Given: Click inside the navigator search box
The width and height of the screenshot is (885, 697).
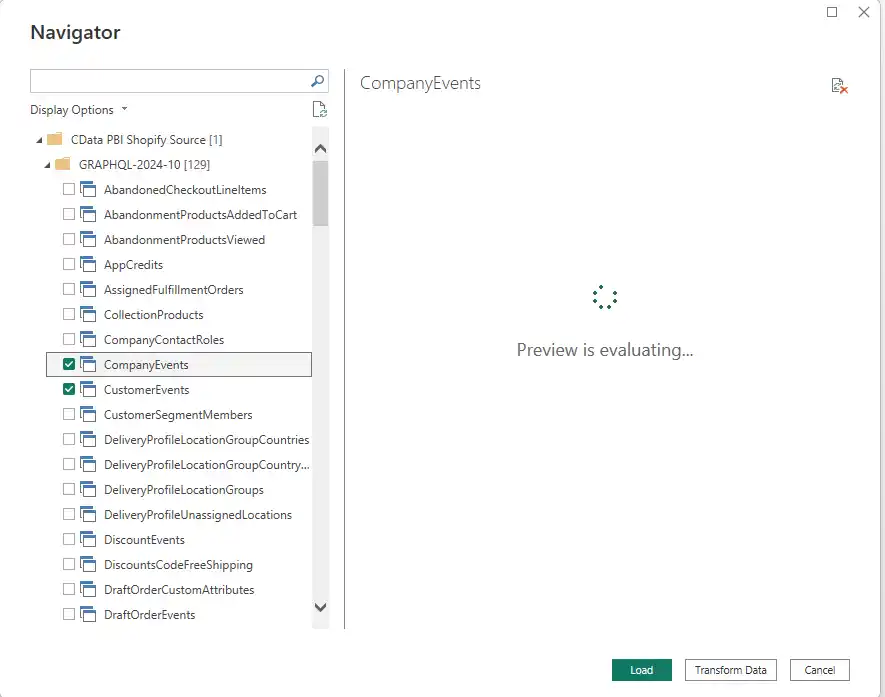Looking at the screenshot, I should [168, 81].
